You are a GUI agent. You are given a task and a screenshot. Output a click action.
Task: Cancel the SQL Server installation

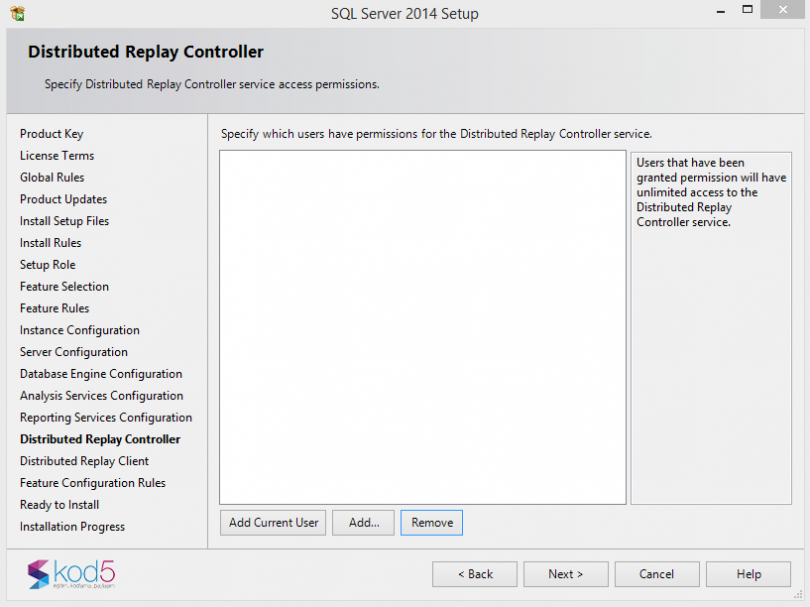point(656,573)
